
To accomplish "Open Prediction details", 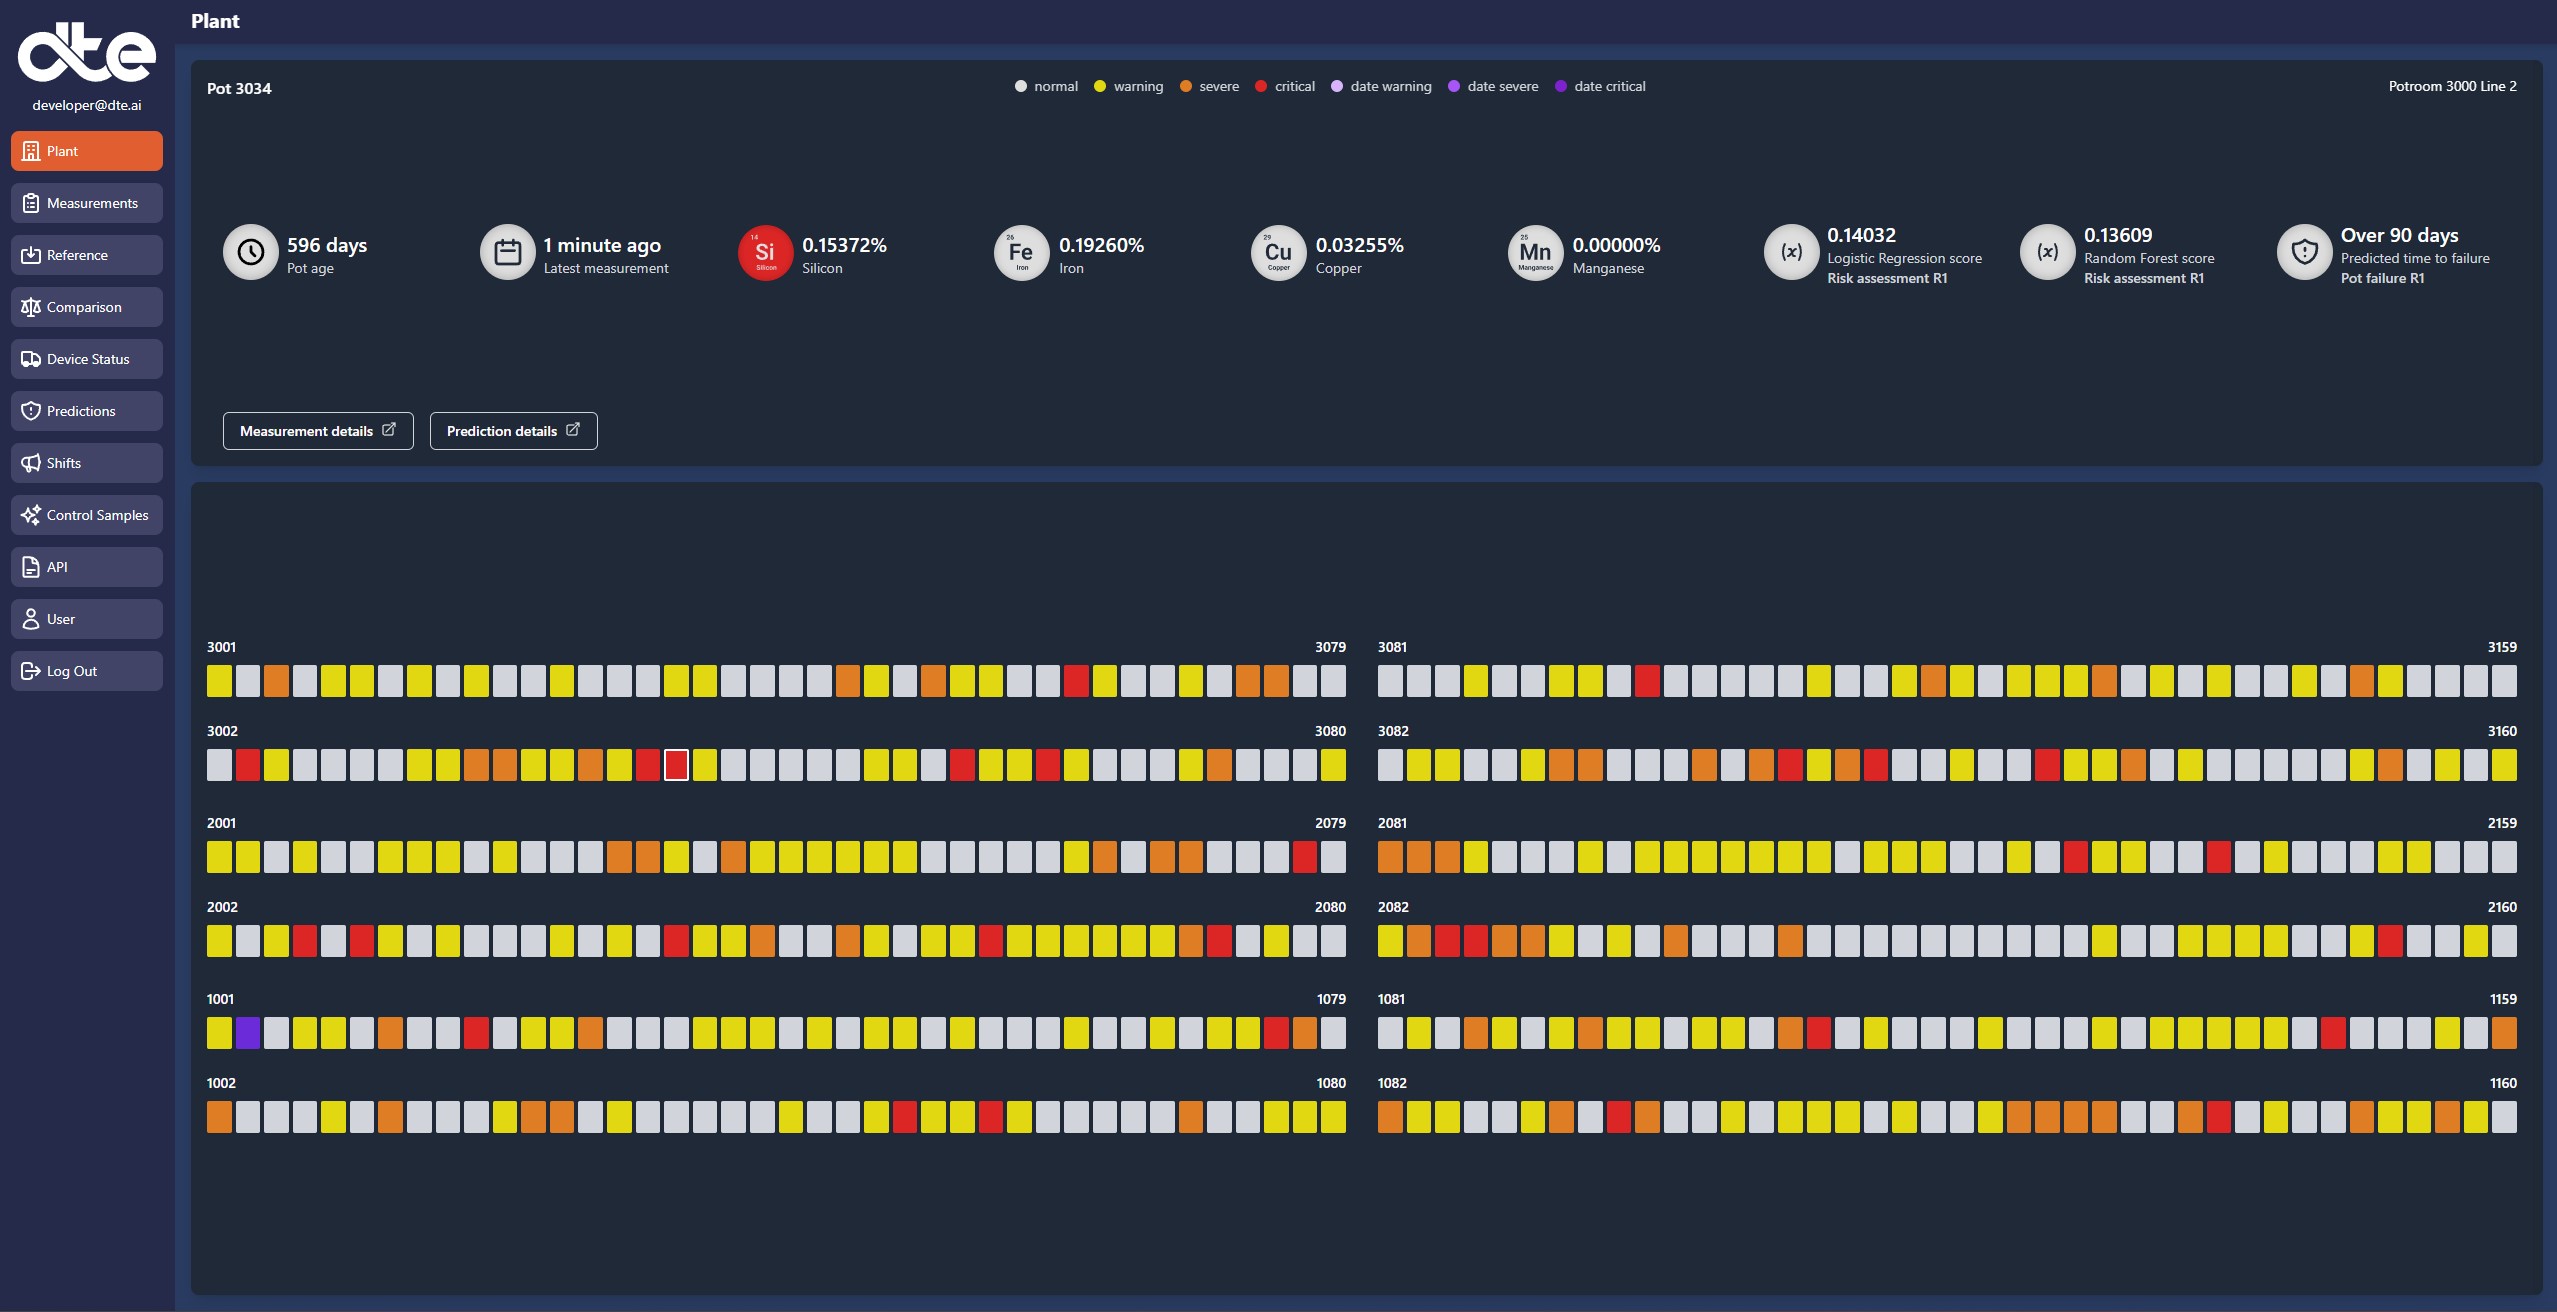I will (x=513, y=431).
